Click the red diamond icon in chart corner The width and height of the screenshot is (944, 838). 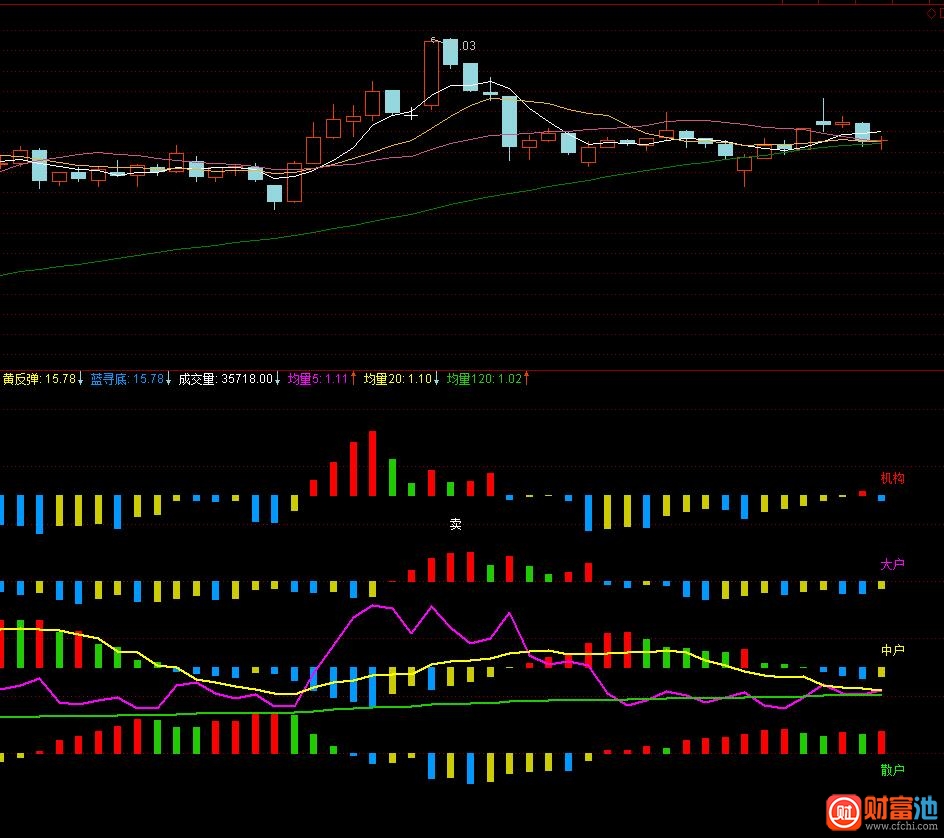click(931, 13)
